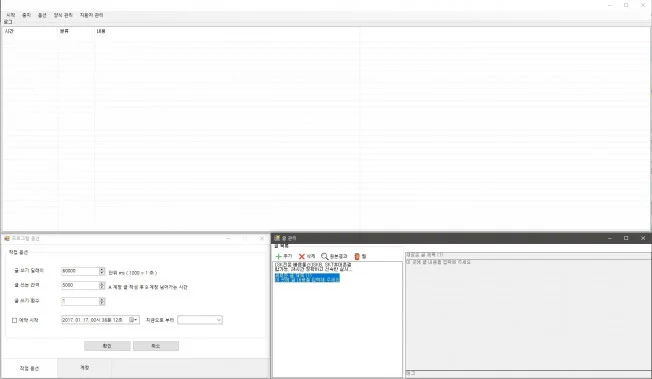Open the calendar picker in the date field
Screen dimensions: 652x379
[x=133, y=320]
